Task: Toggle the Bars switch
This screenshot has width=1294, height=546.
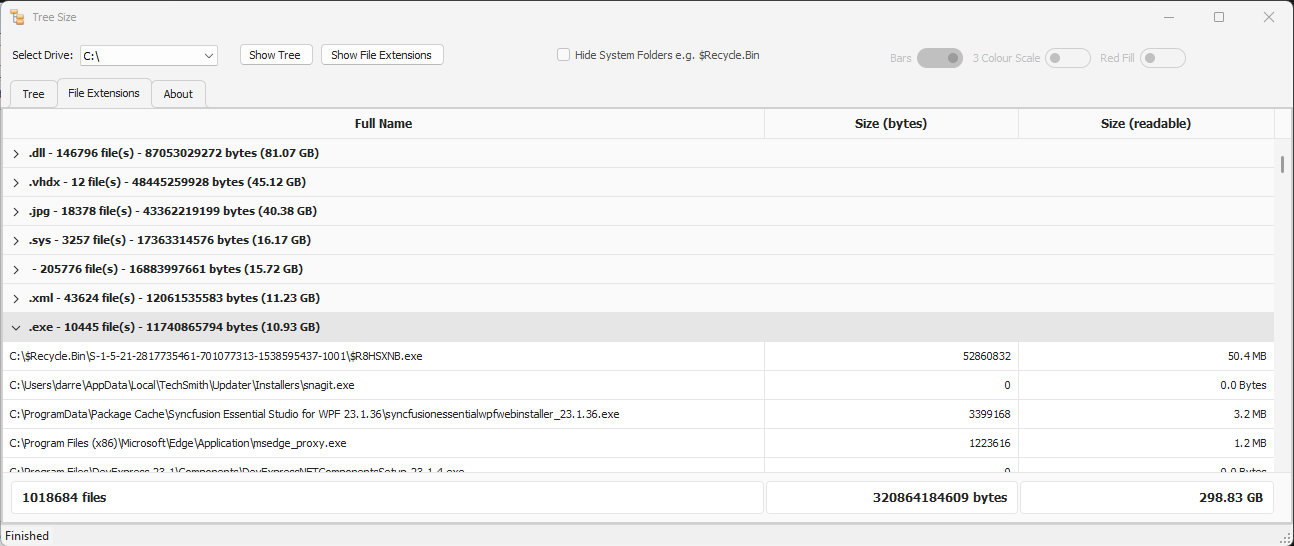Action: (939, 58)
